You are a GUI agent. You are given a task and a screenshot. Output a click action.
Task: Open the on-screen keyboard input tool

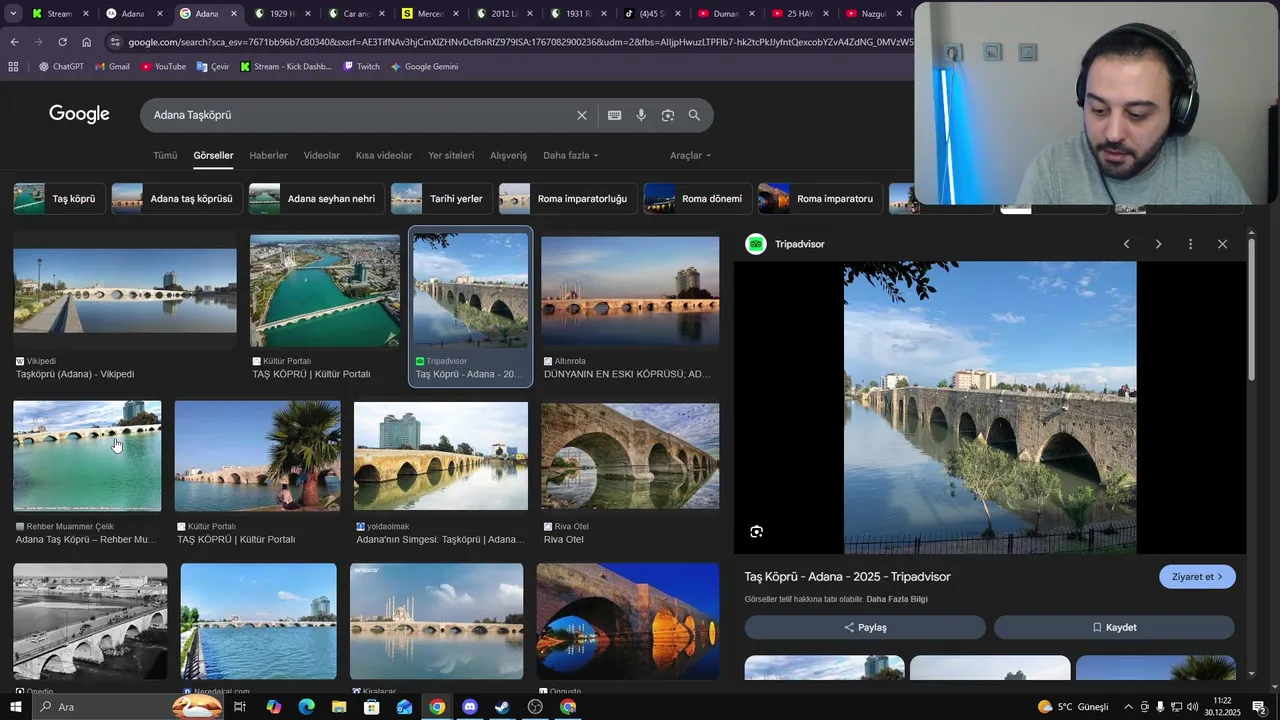[615, 115]
